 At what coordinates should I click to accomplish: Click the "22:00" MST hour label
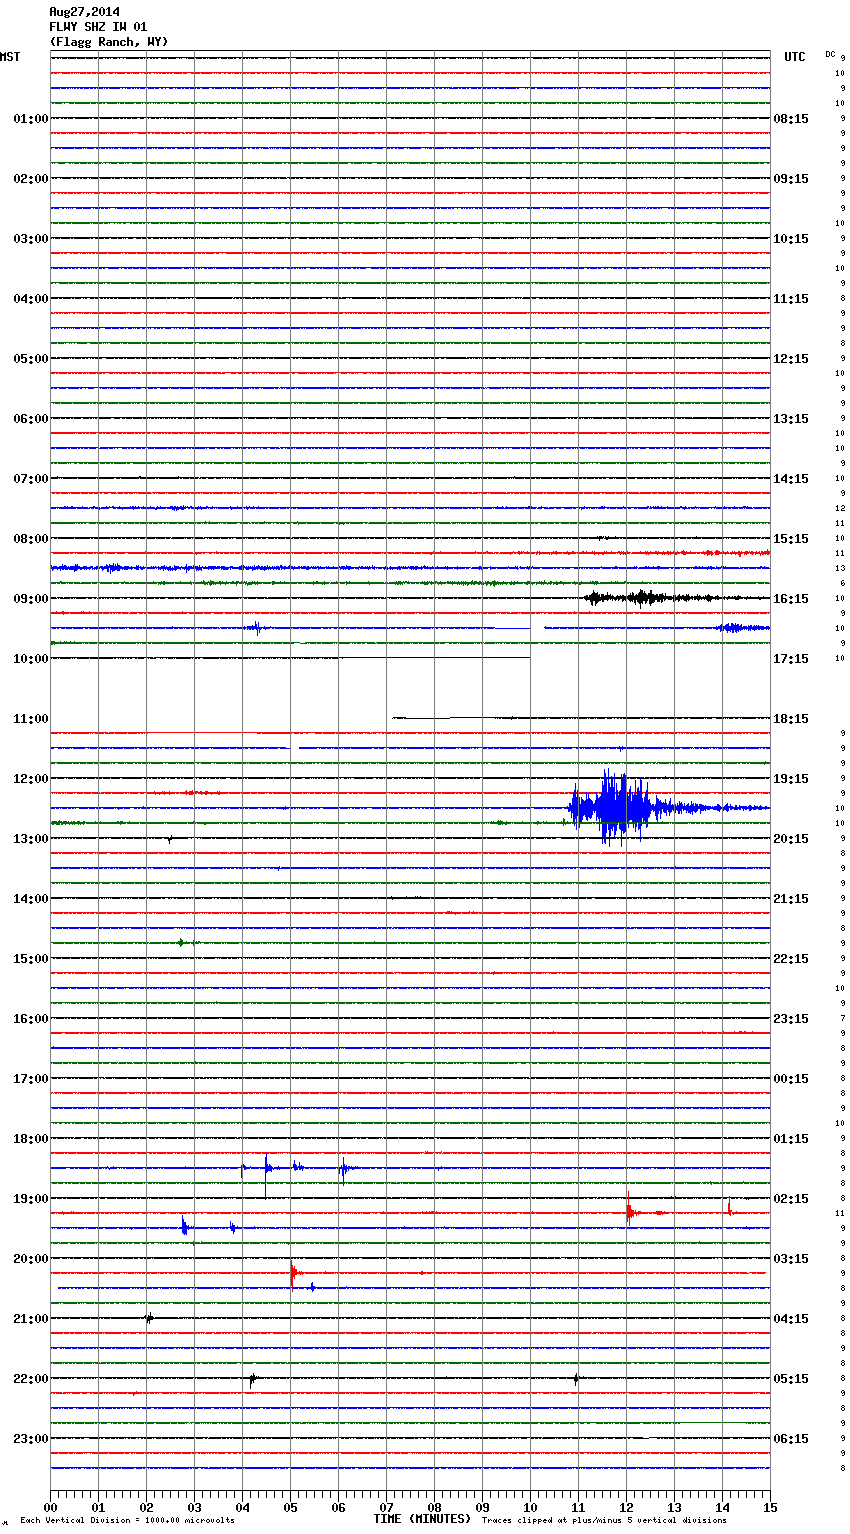coord(30,1379)
